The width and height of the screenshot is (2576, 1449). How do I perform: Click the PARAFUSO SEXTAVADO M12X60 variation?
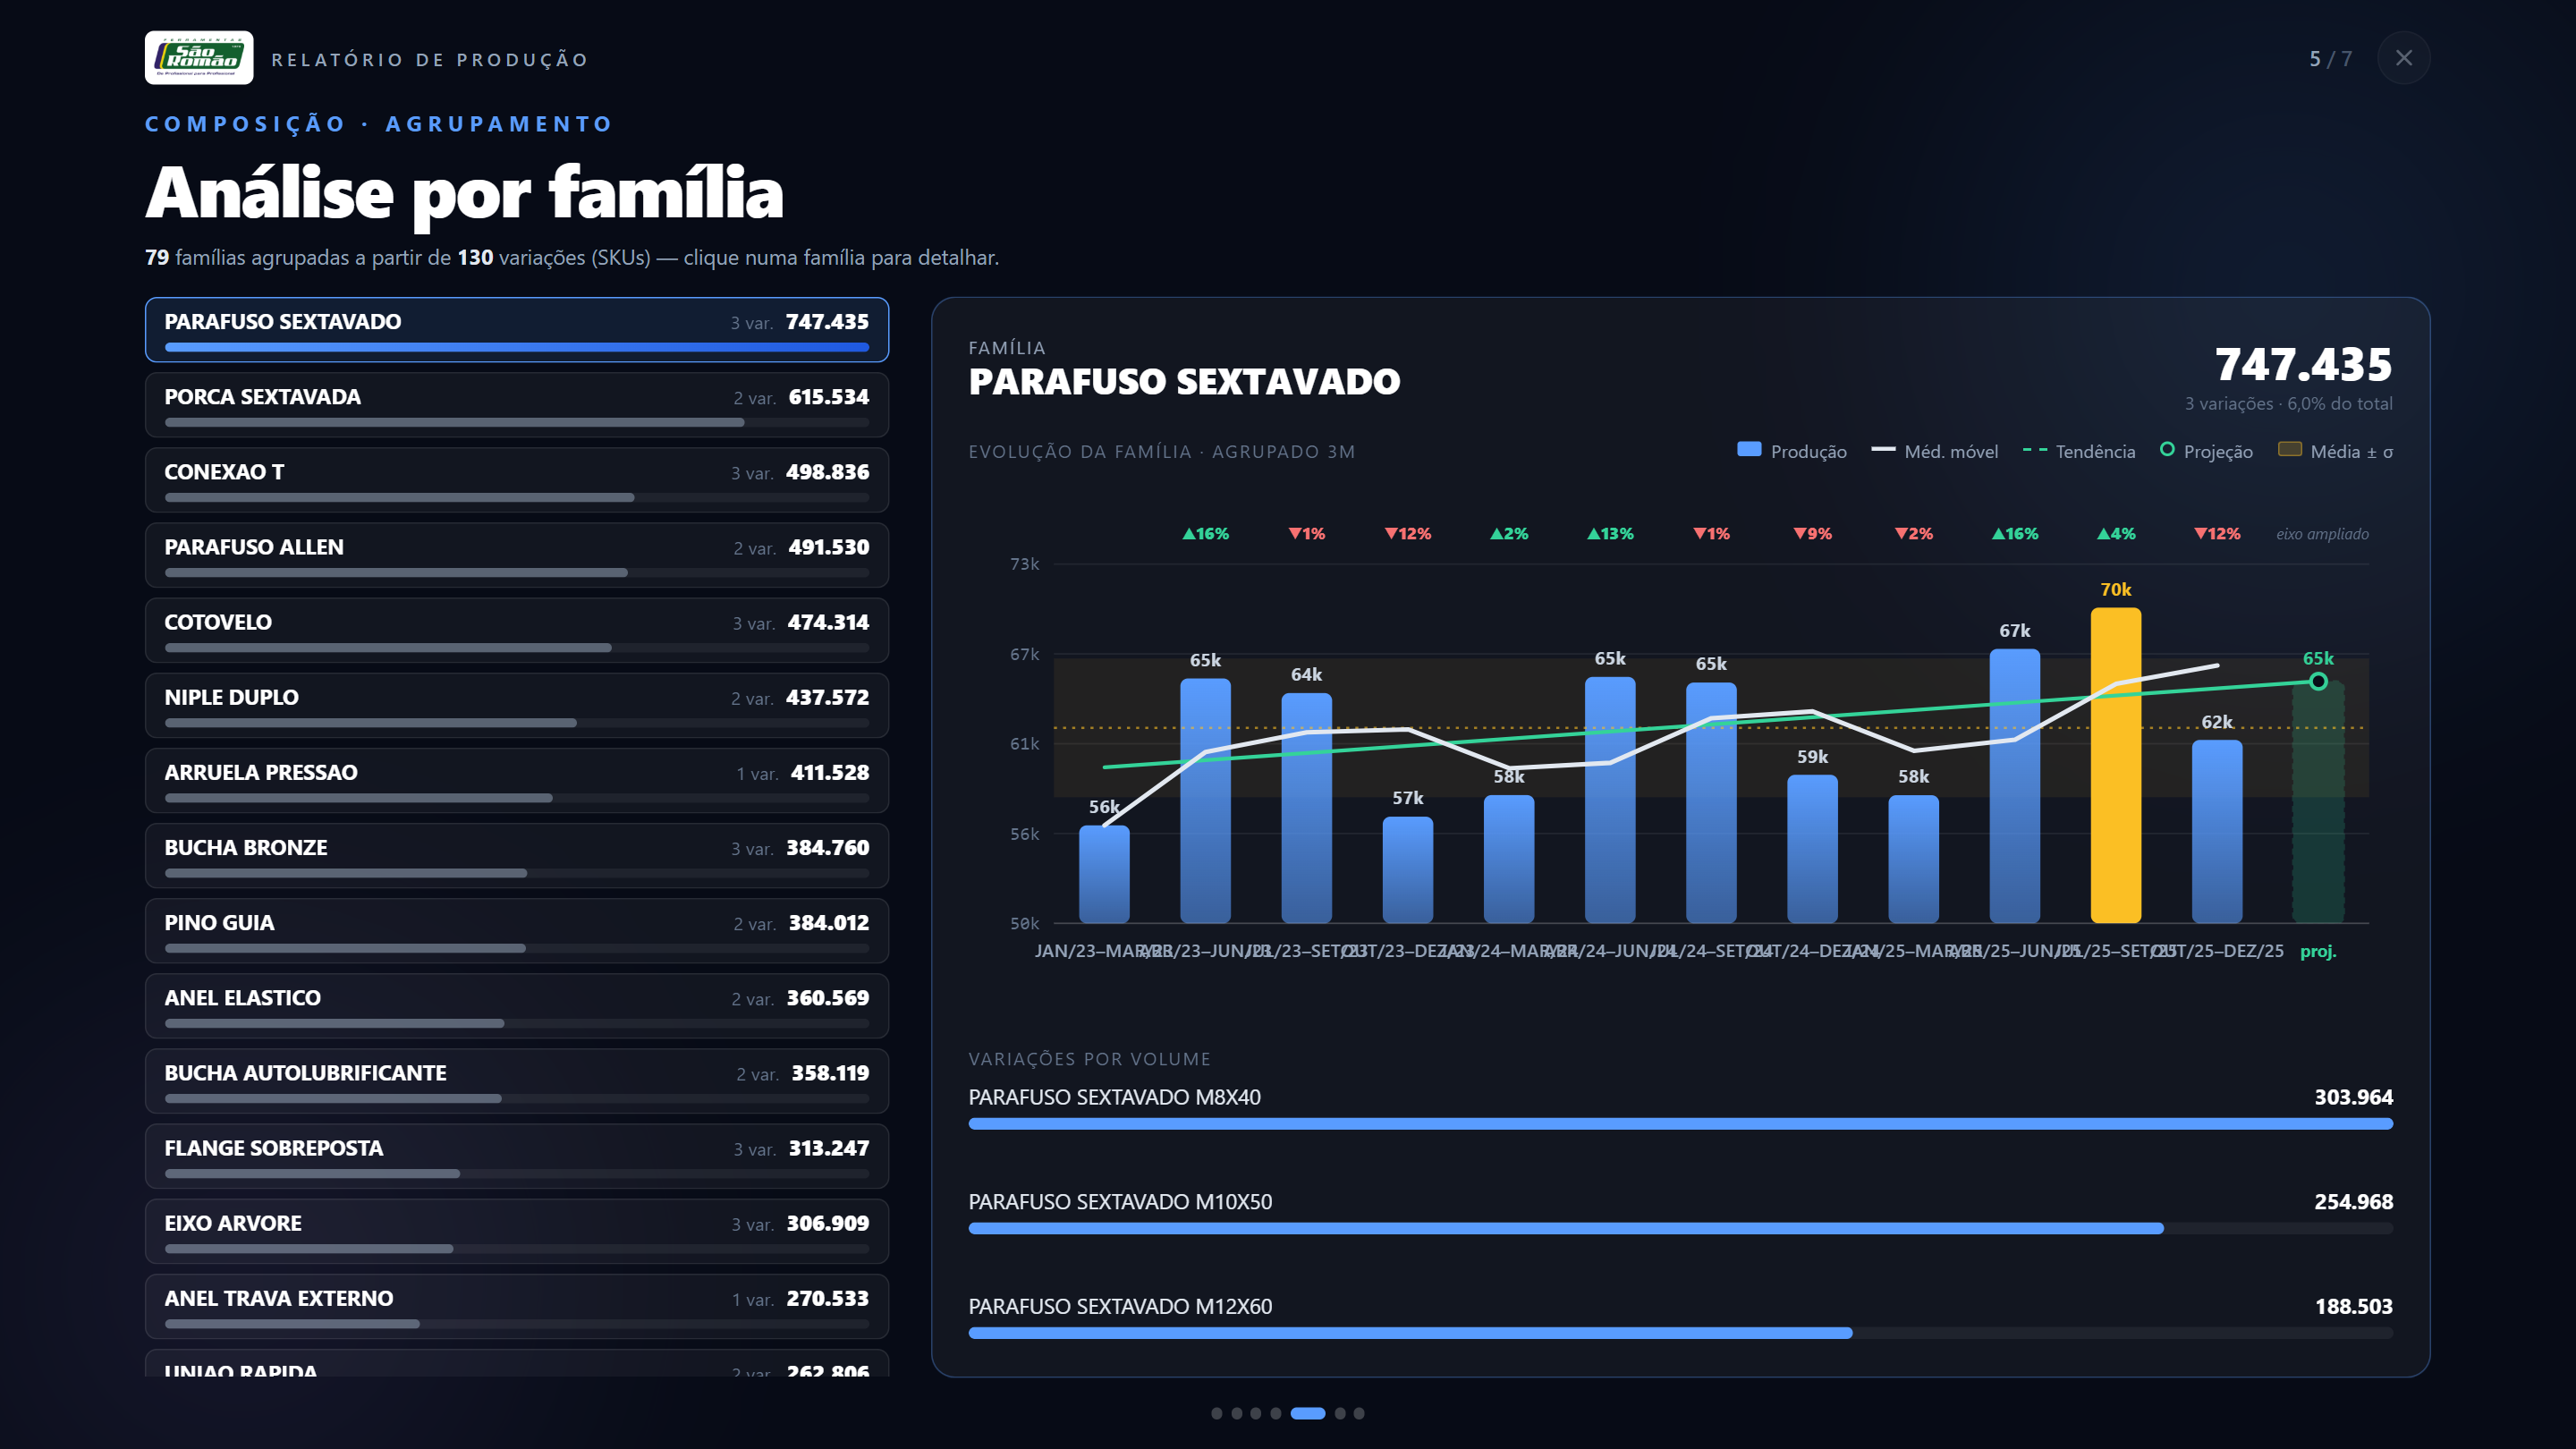pos(1680,1318)
